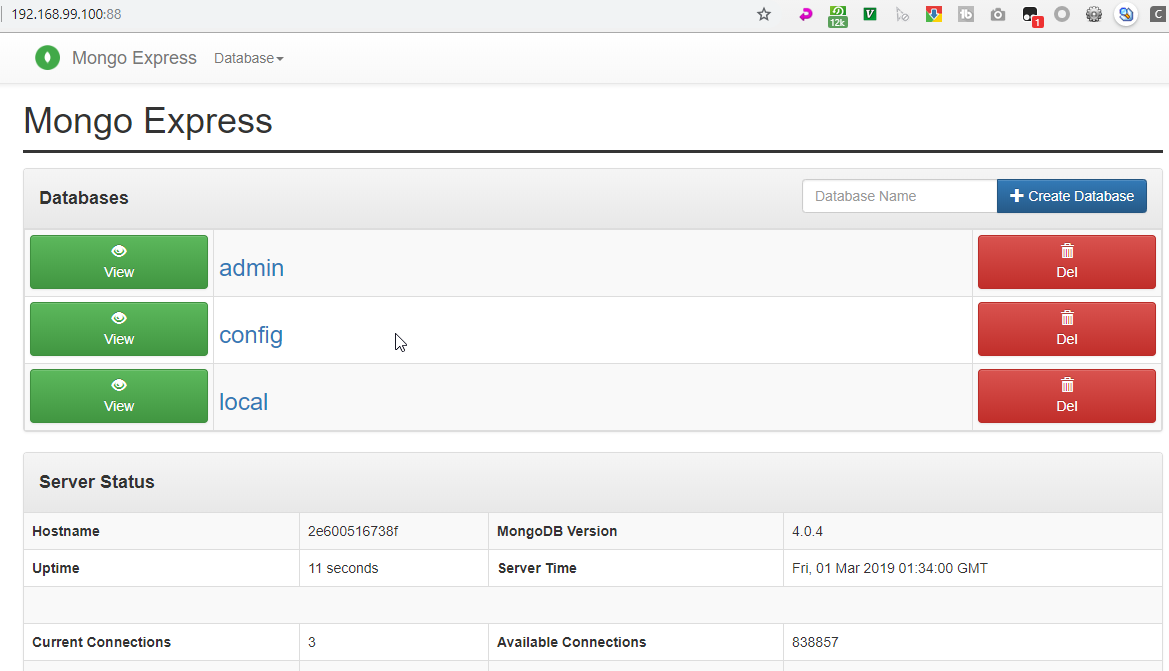Screen dimensions: 1169x671
Task: Expand the Database dropdown menu
Action: tap(248, 58)
